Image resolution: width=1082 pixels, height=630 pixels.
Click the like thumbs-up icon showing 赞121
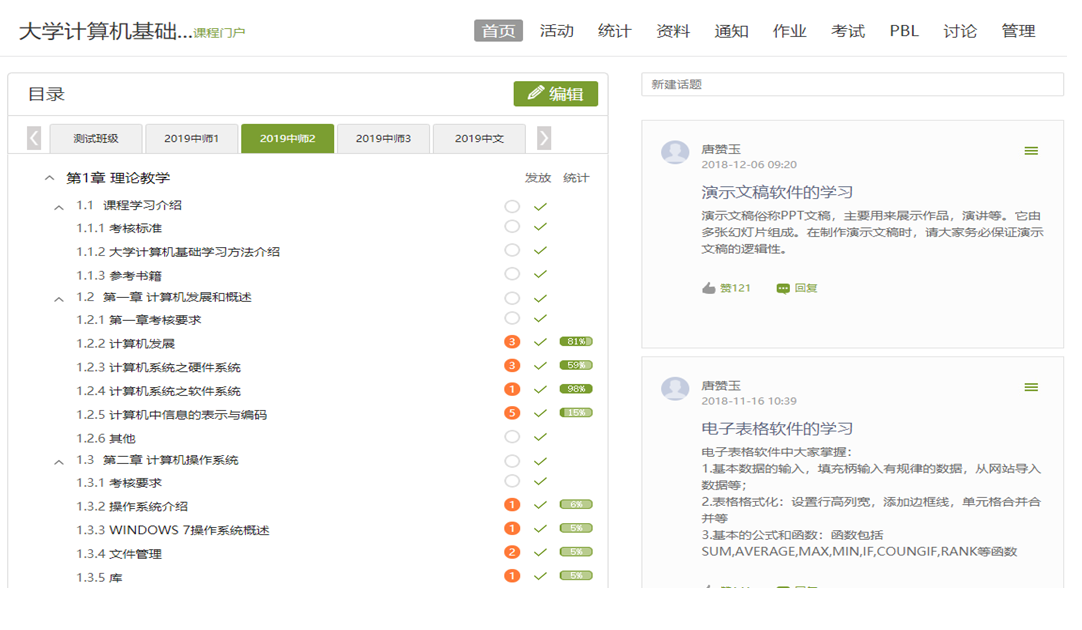click(709, 288)
